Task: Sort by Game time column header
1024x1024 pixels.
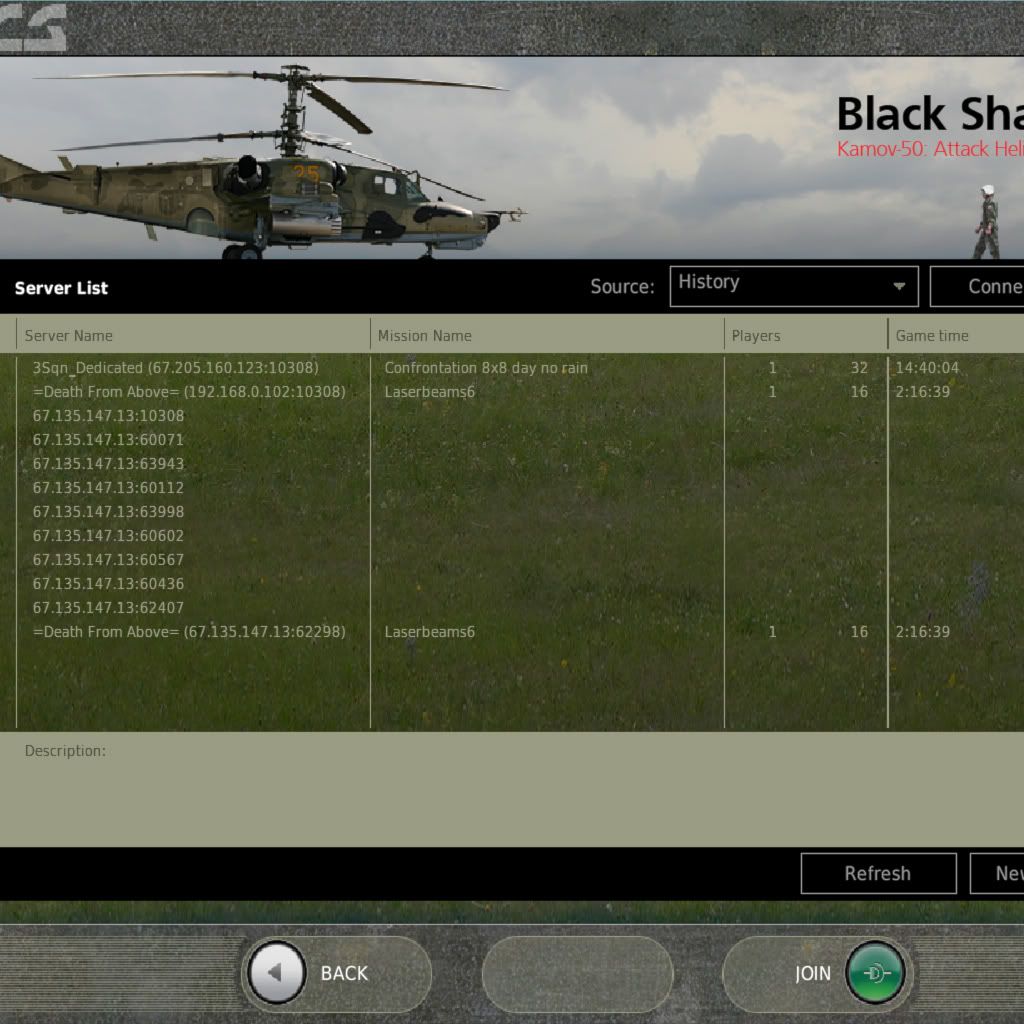Action: click(x=932, y=336)
